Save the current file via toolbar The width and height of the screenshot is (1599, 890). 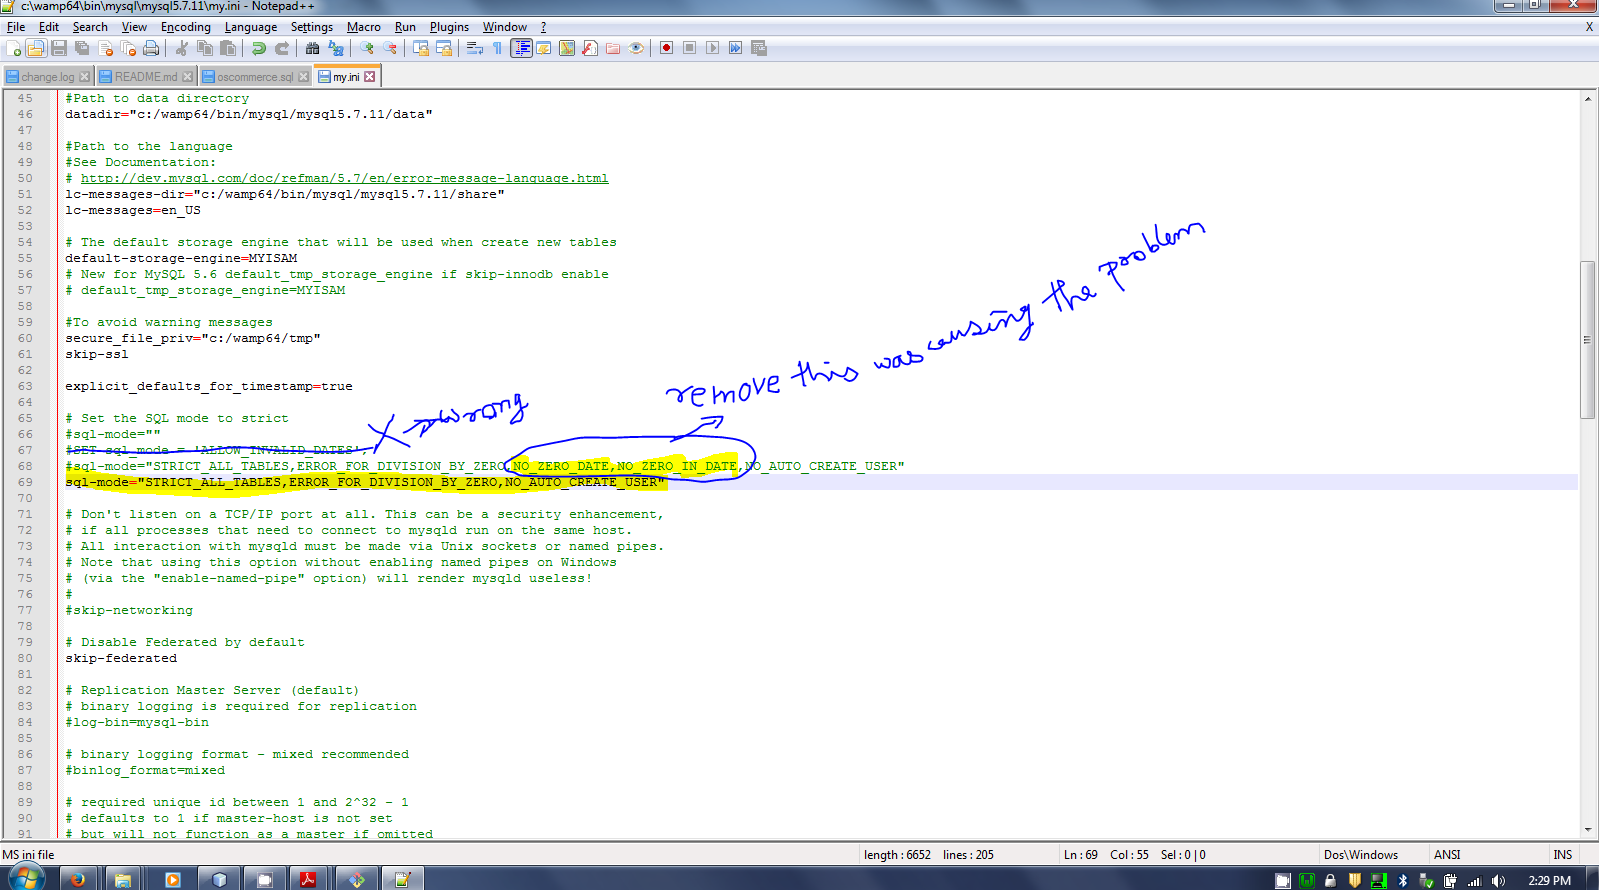point(59,48)
